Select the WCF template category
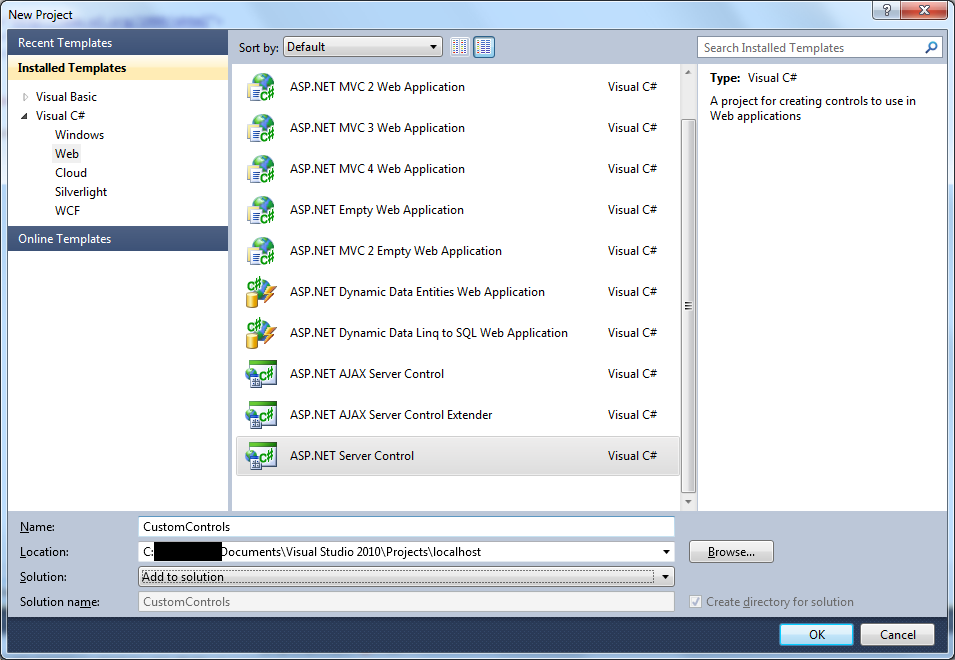Screen dimensions: 955x660 (x=67, y=211)
